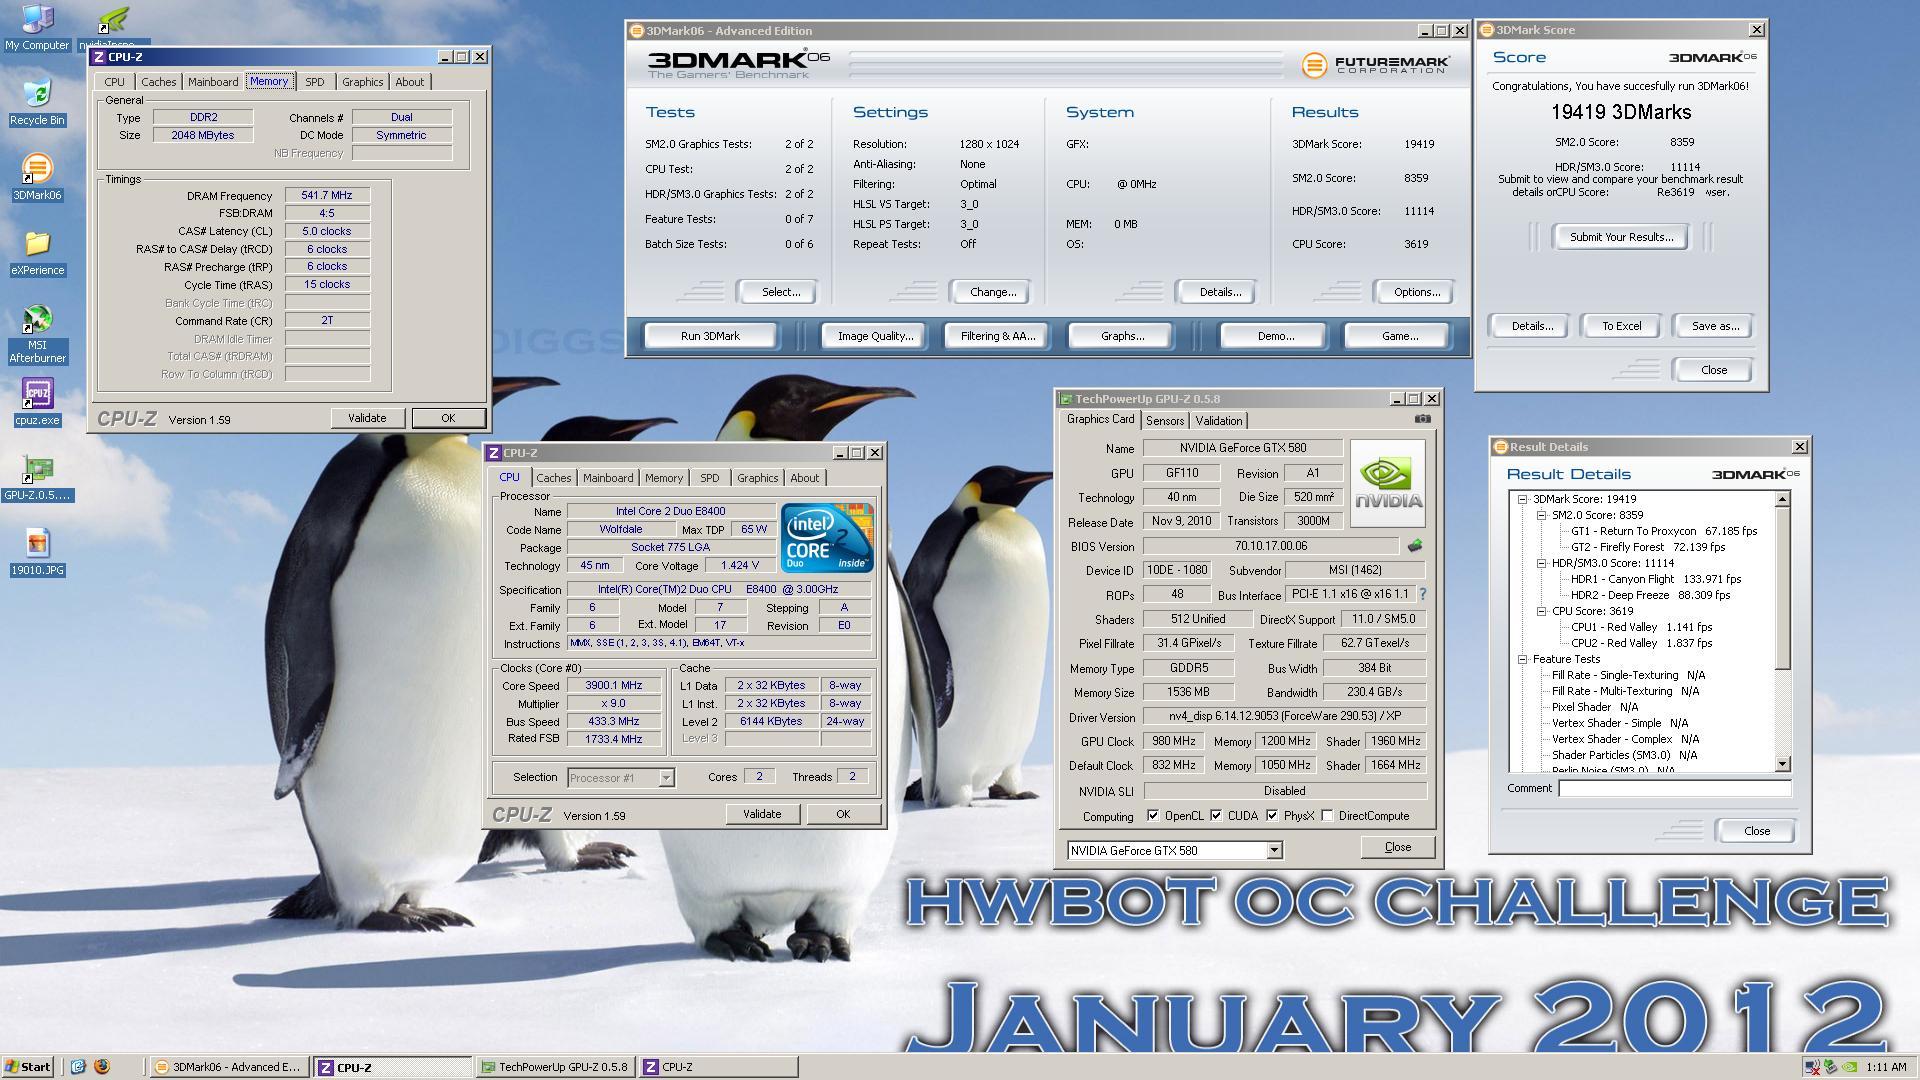1920x1080 pixels.
Task: Click the NVIDIA logo in GPU-Z
Action: [x=1387, y=483]
